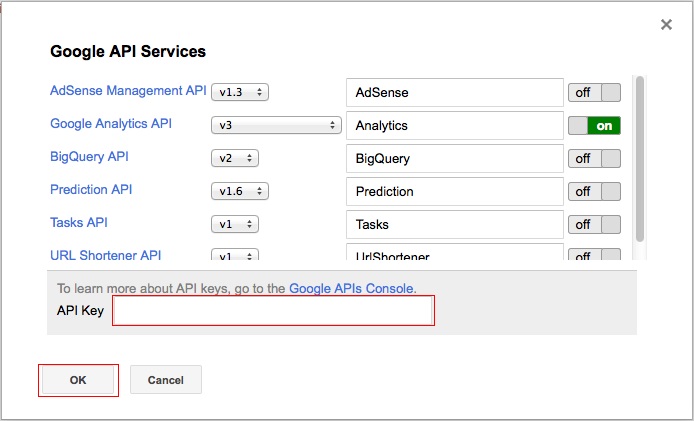Open Google Analytics API v3 version dropdown
Viewport: 694px width, 421px height.
tap(276, 125)
